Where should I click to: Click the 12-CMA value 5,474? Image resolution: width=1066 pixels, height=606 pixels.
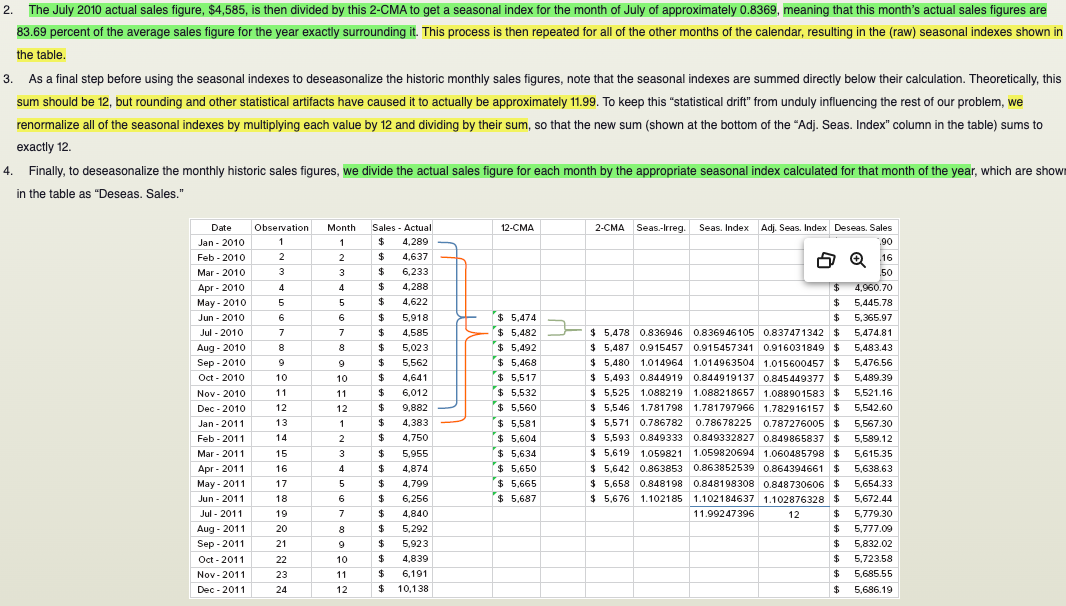(x=523, y=318)
